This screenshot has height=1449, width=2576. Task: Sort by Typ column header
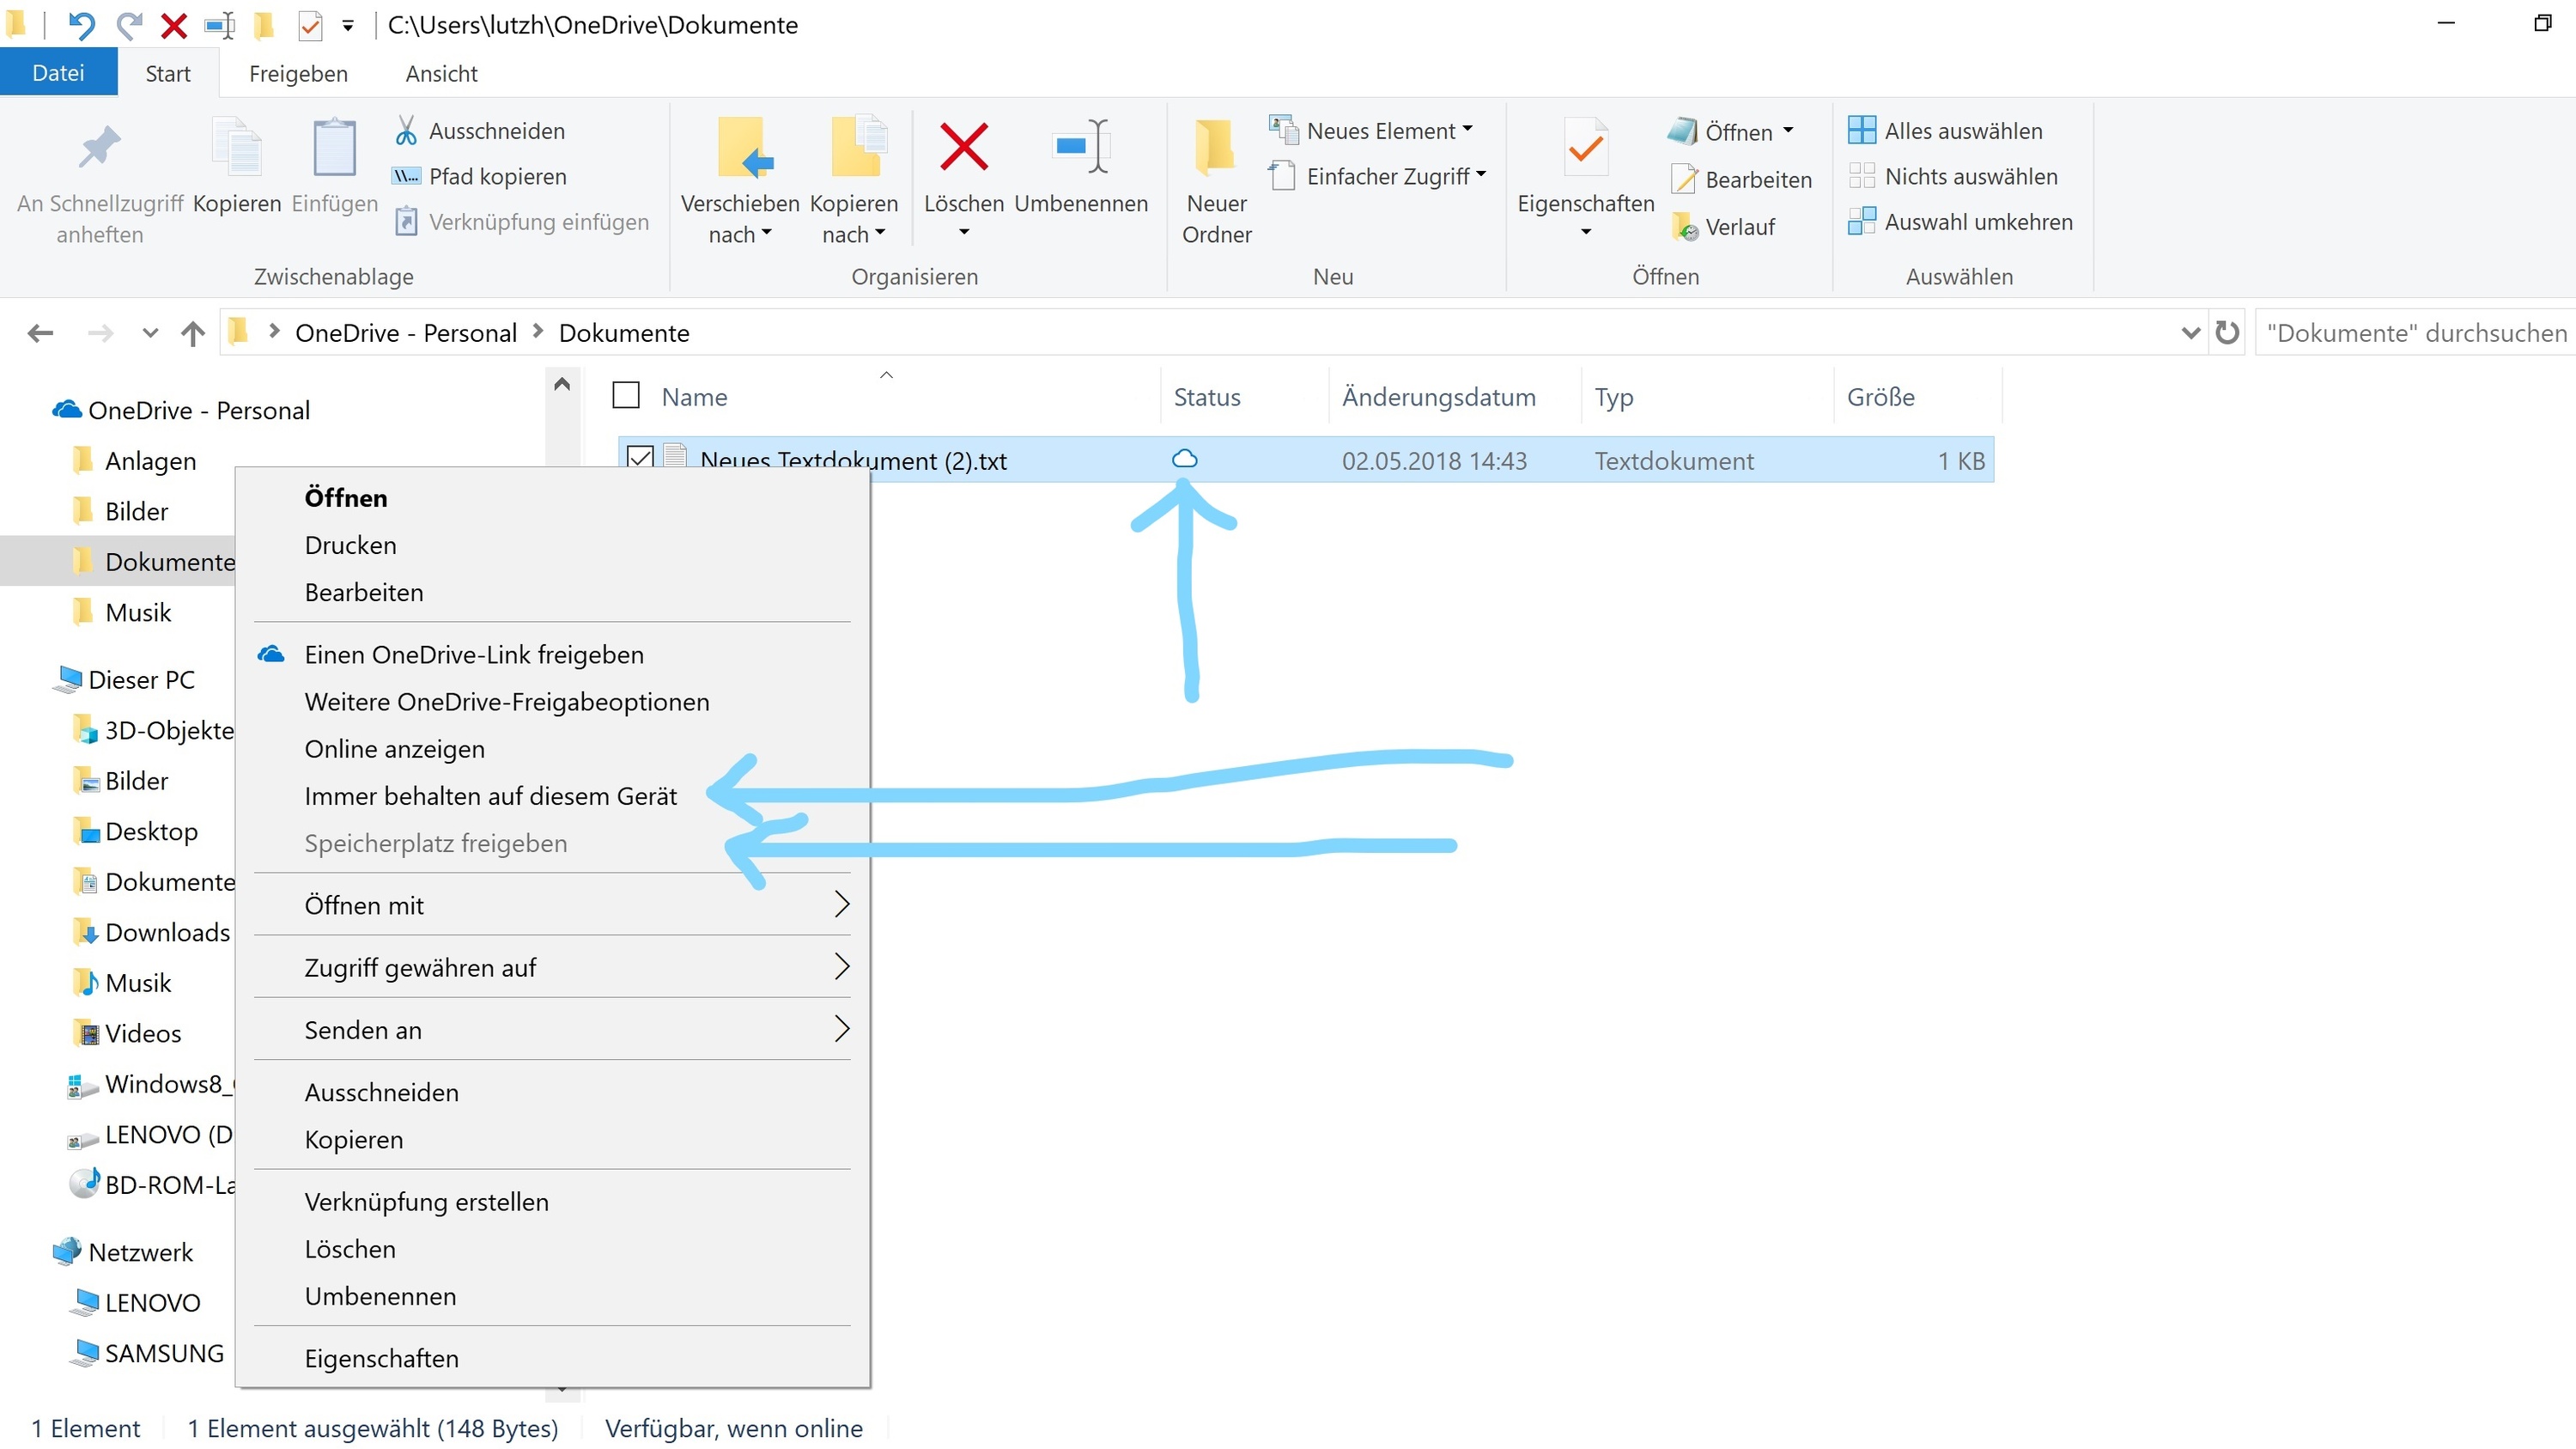1613,397
